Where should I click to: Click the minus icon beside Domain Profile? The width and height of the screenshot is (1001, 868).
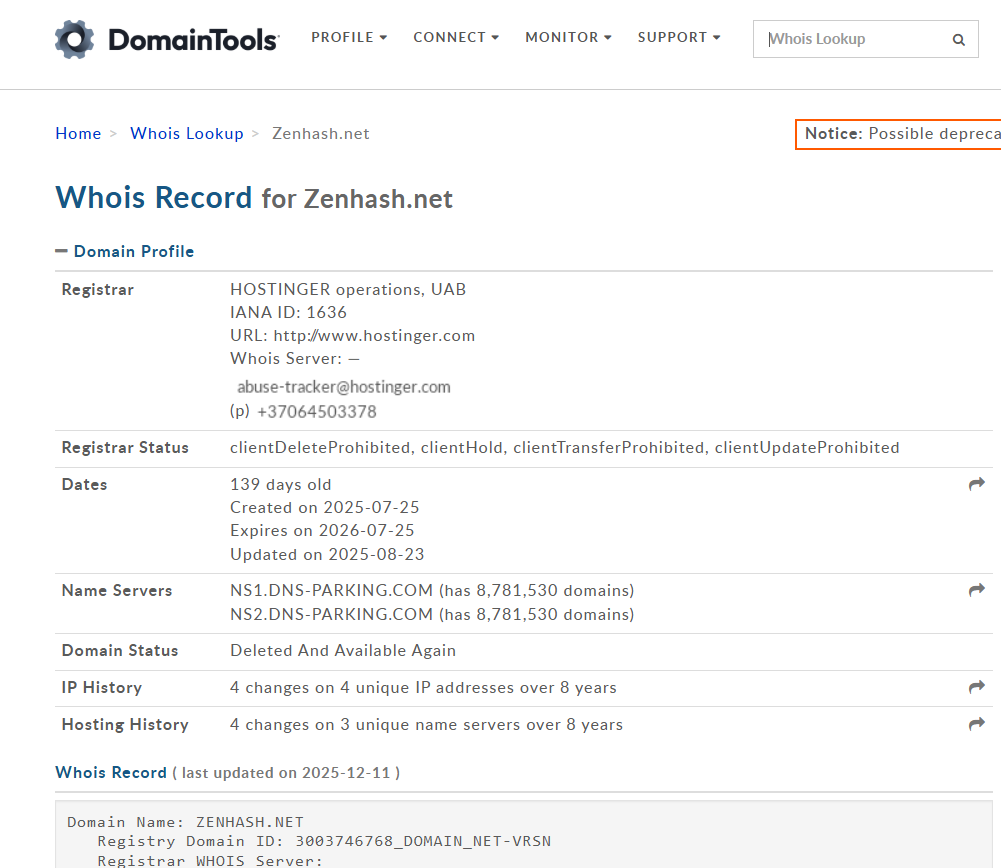[x=61, y=252]
